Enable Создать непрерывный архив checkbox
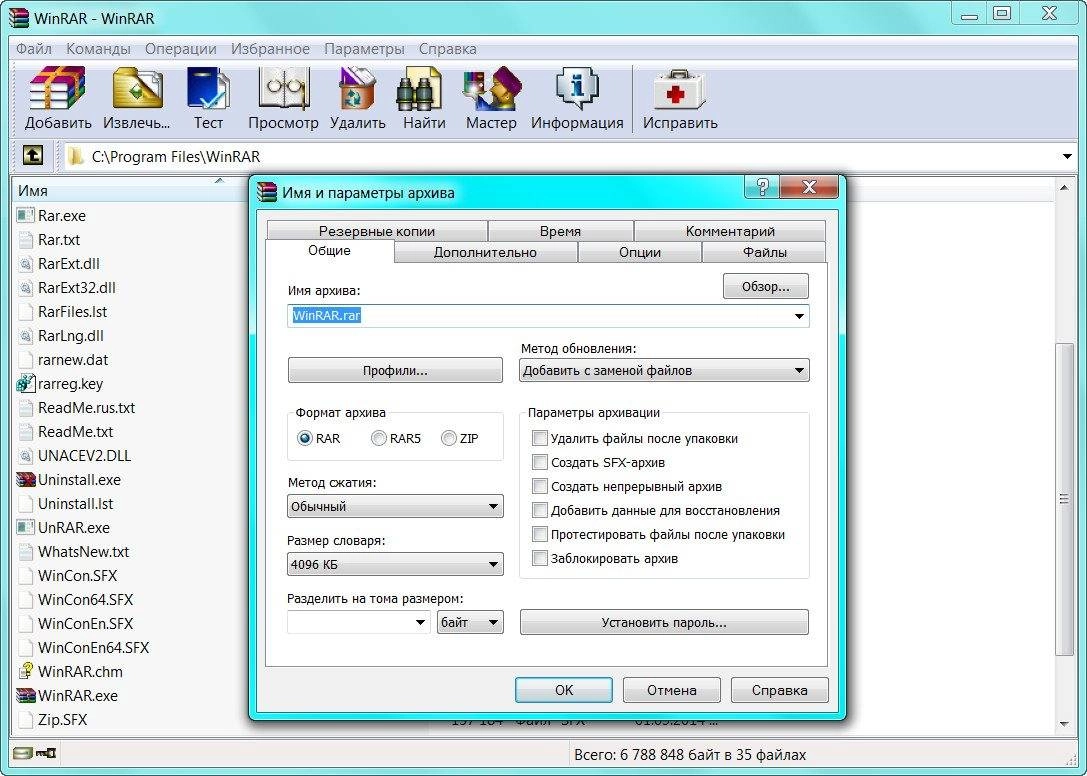 click(539, 486)
